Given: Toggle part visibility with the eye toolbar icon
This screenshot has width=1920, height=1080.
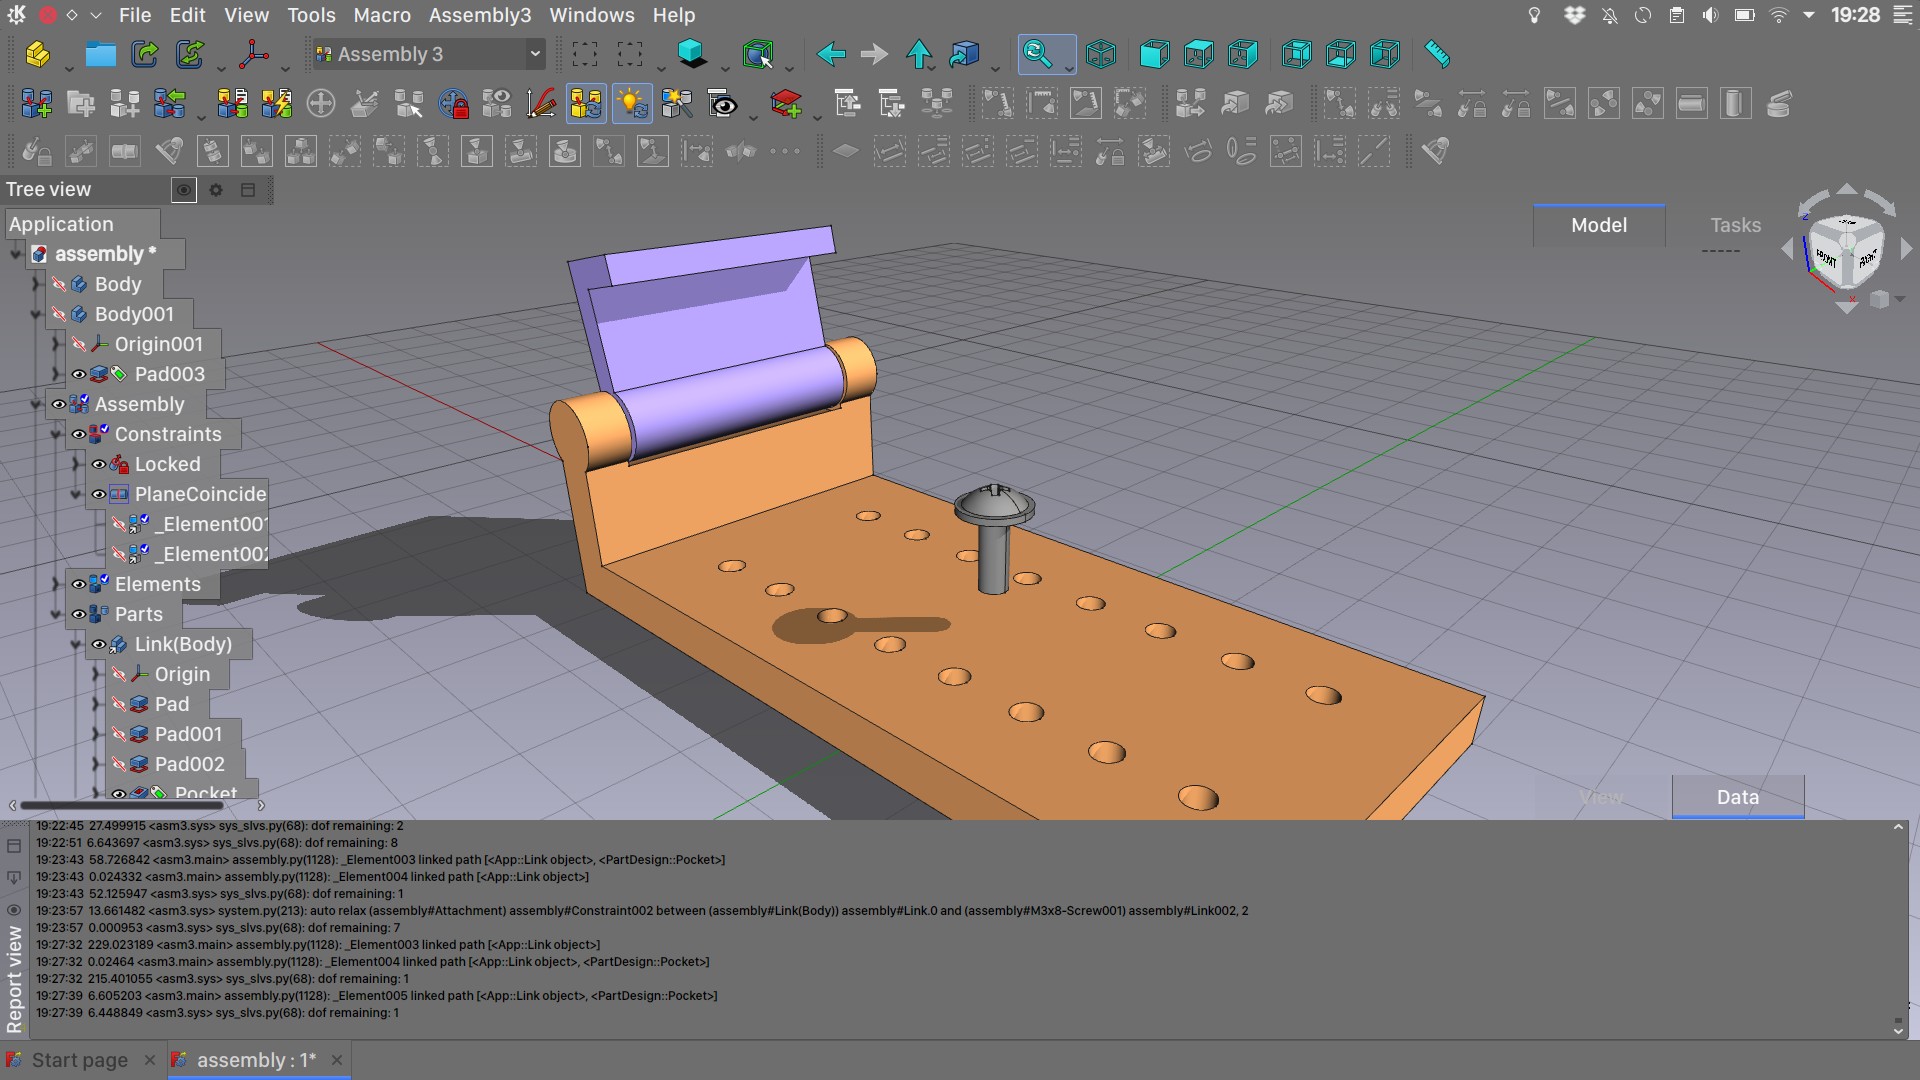Looking at the screenshot, I should pyautogui.click(x=497, y=103).
